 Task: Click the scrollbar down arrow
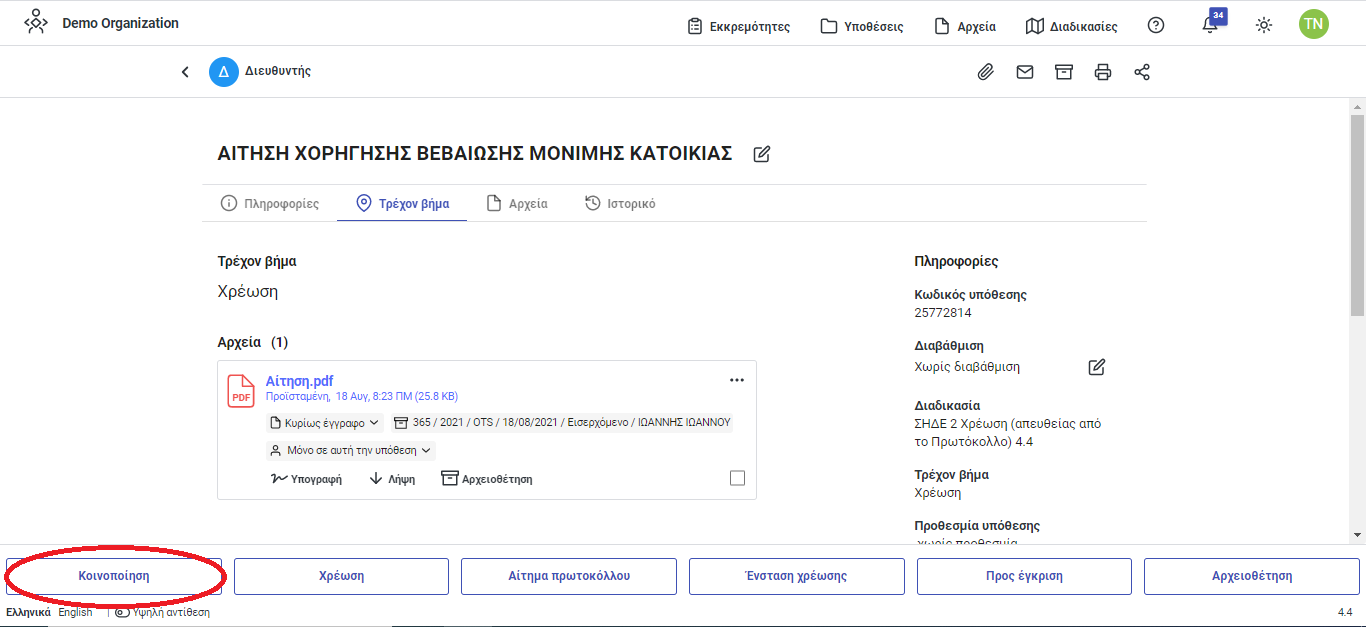[x=1357, y=535]
